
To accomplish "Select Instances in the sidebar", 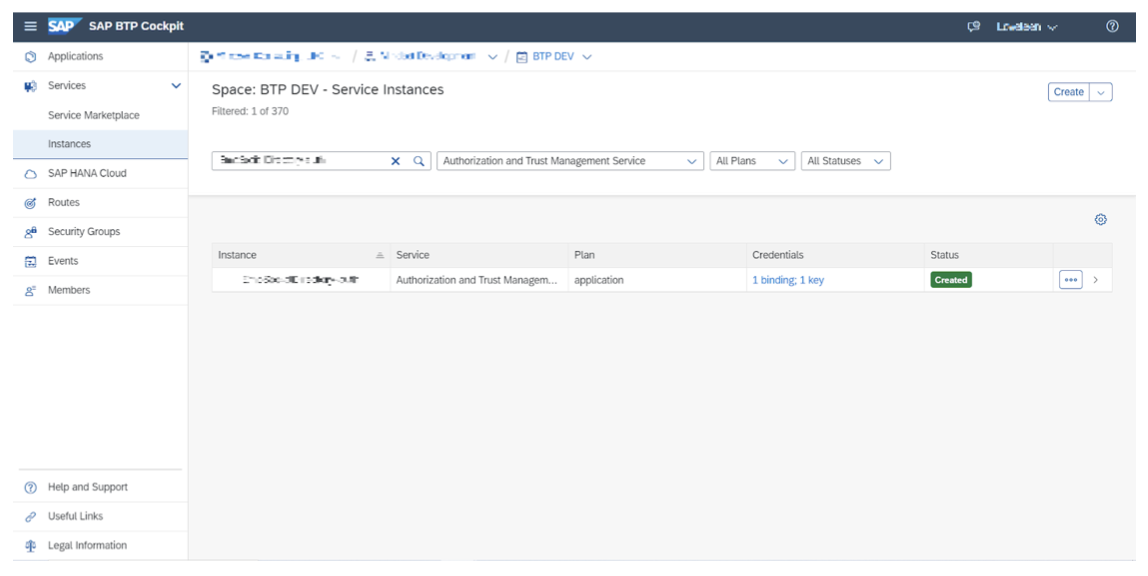I will (100, 144).
